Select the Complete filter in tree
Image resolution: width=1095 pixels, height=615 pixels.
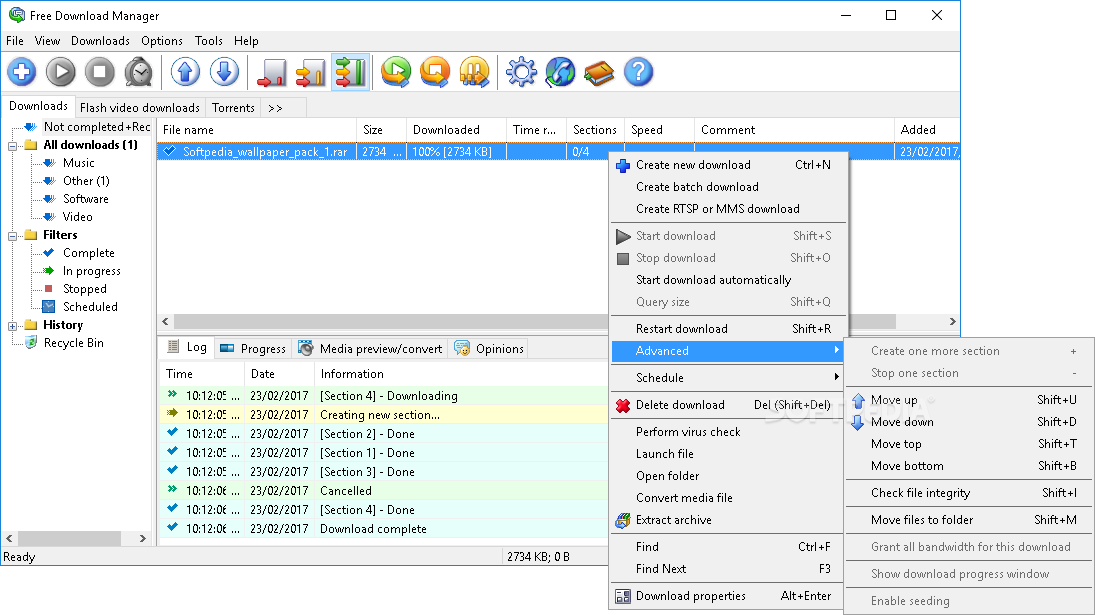(x=89, y=253)
